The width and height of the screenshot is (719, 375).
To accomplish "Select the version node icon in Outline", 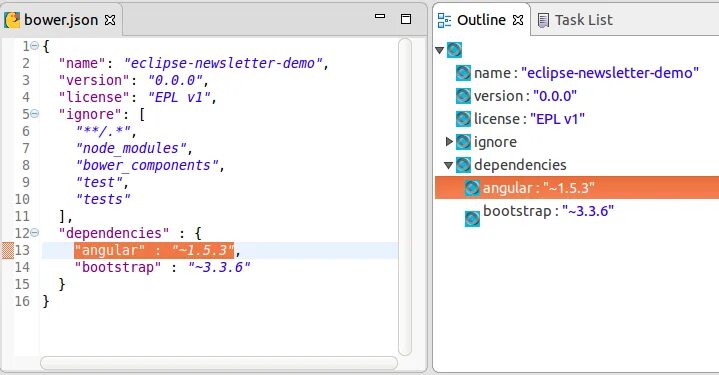I will [x=463, y=96].
